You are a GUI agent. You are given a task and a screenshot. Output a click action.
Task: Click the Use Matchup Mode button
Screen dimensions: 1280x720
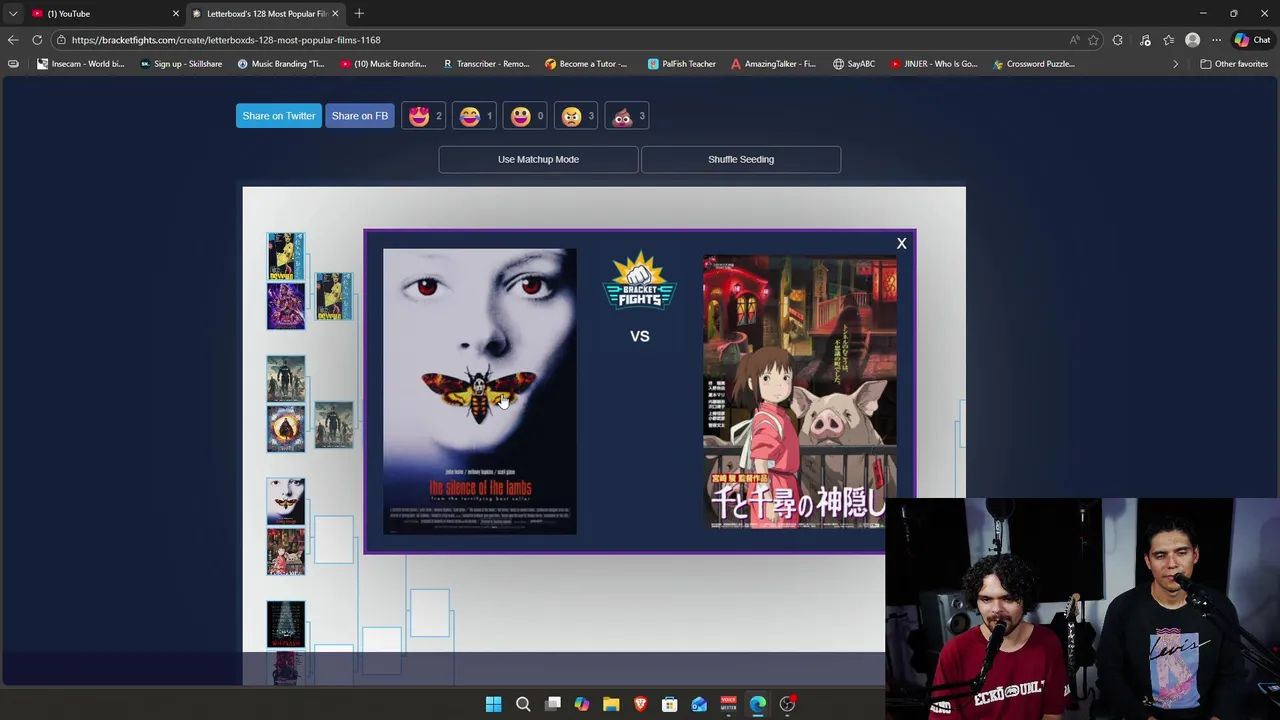(x=538, y=159)
